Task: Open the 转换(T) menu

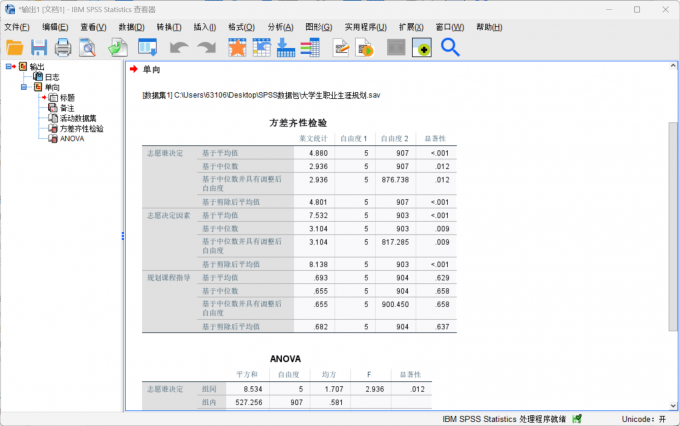Action: [x=169, y=27]
